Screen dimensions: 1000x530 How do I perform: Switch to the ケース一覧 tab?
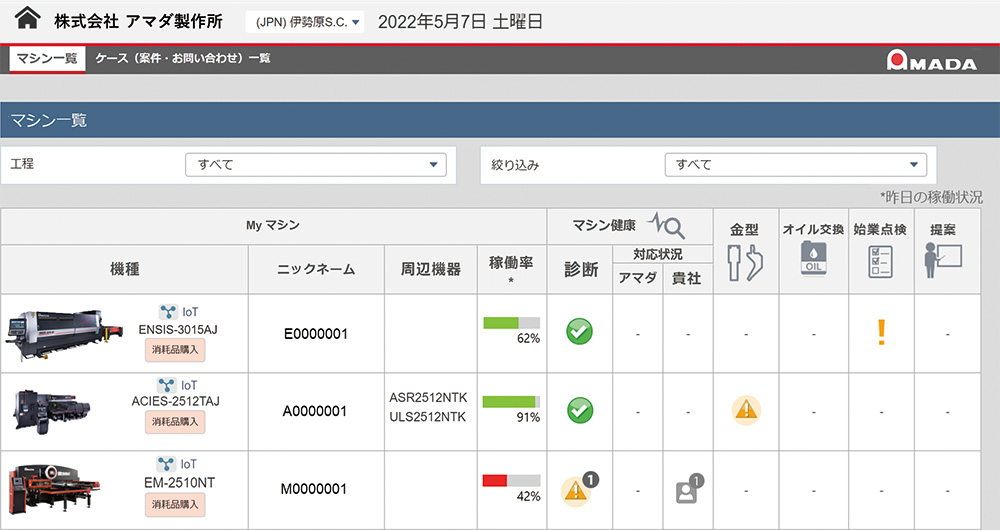(183, 59)
